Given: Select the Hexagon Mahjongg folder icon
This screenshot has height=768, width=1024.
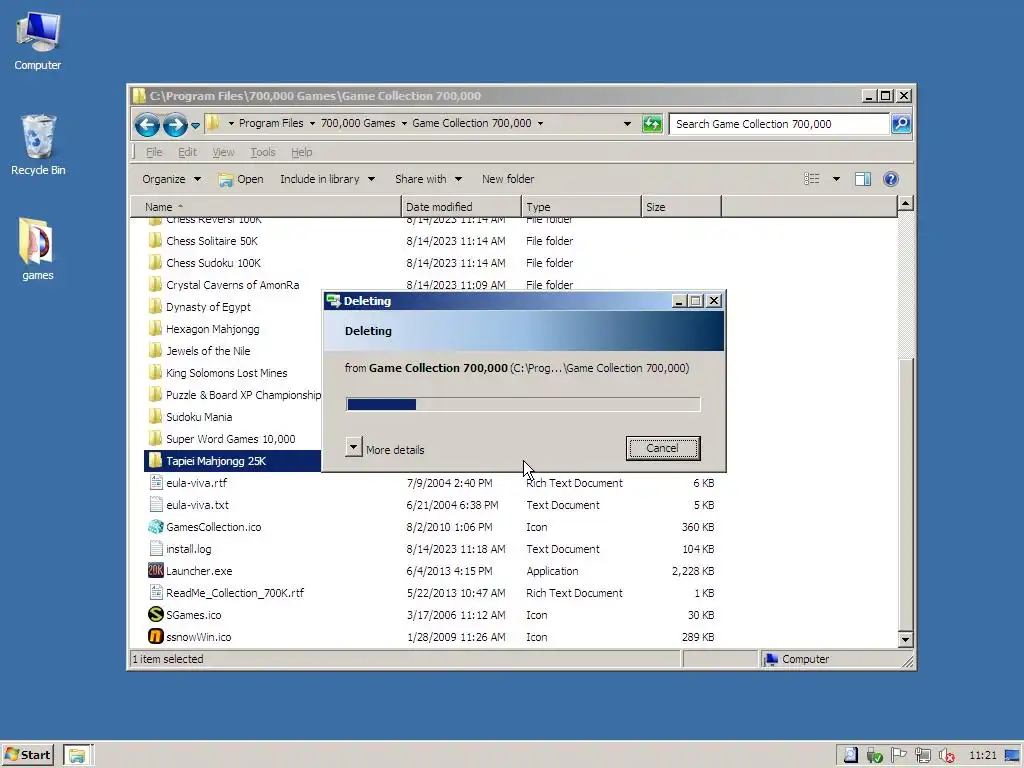Looking at the screenshot, I should (155, 329).
